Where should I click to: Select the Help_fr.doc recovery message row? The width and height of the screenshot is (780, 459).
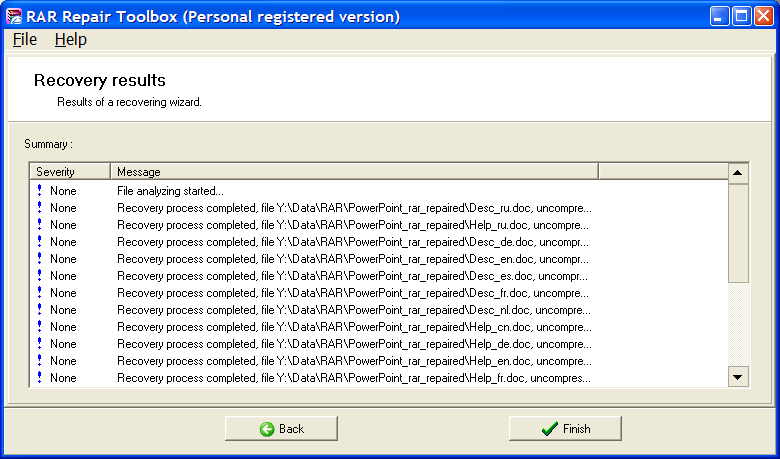coord(353,377)
